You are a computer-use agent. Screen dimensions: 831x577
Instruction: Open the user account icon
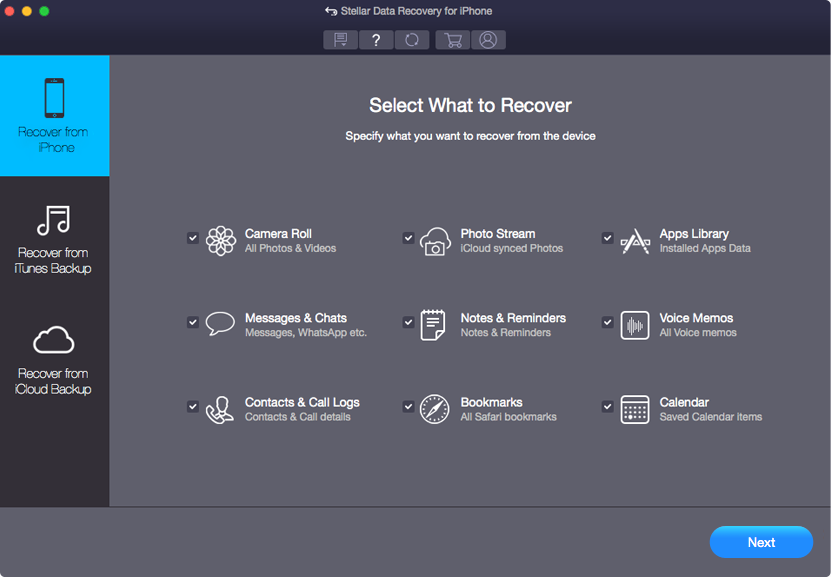488,39
